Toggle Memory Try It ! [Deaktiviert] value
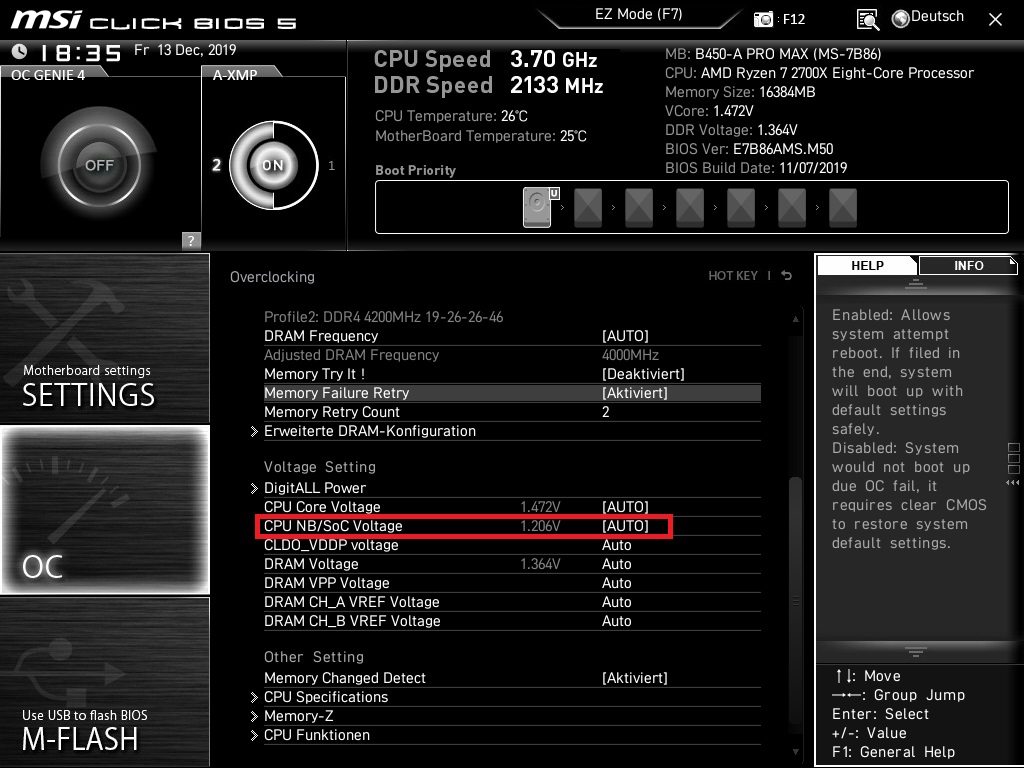 click(643, 374)
